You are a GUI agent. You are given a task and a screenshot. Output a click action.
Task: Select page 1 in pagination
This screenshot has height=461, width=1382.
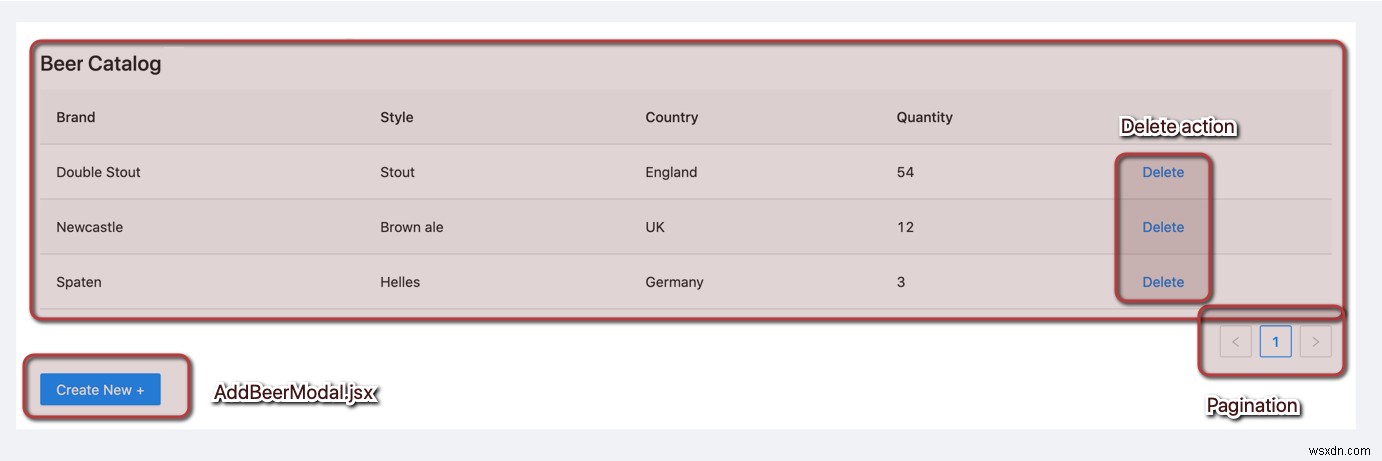pos(1275,342)
